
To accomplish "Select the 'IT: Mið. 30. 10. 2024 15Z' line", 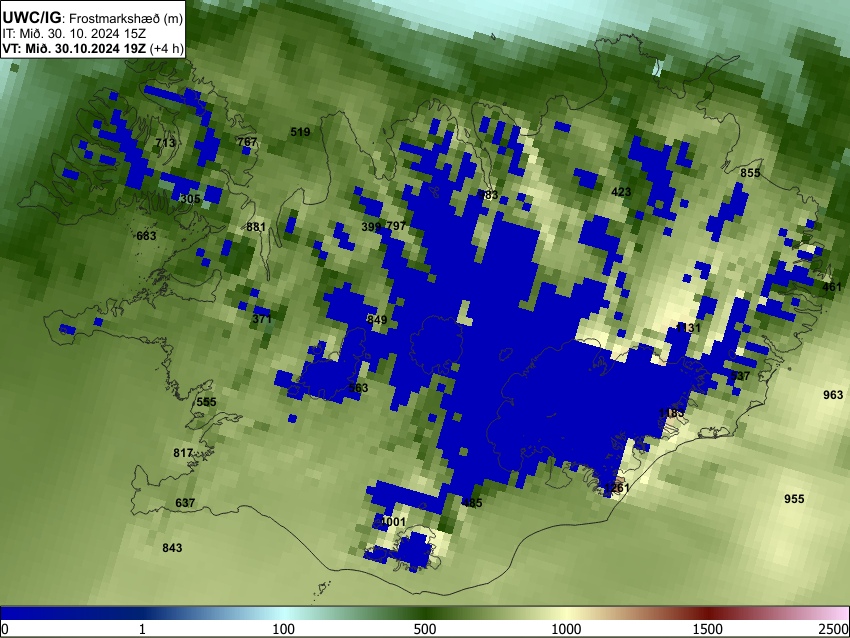I will [x=74, y=34].
